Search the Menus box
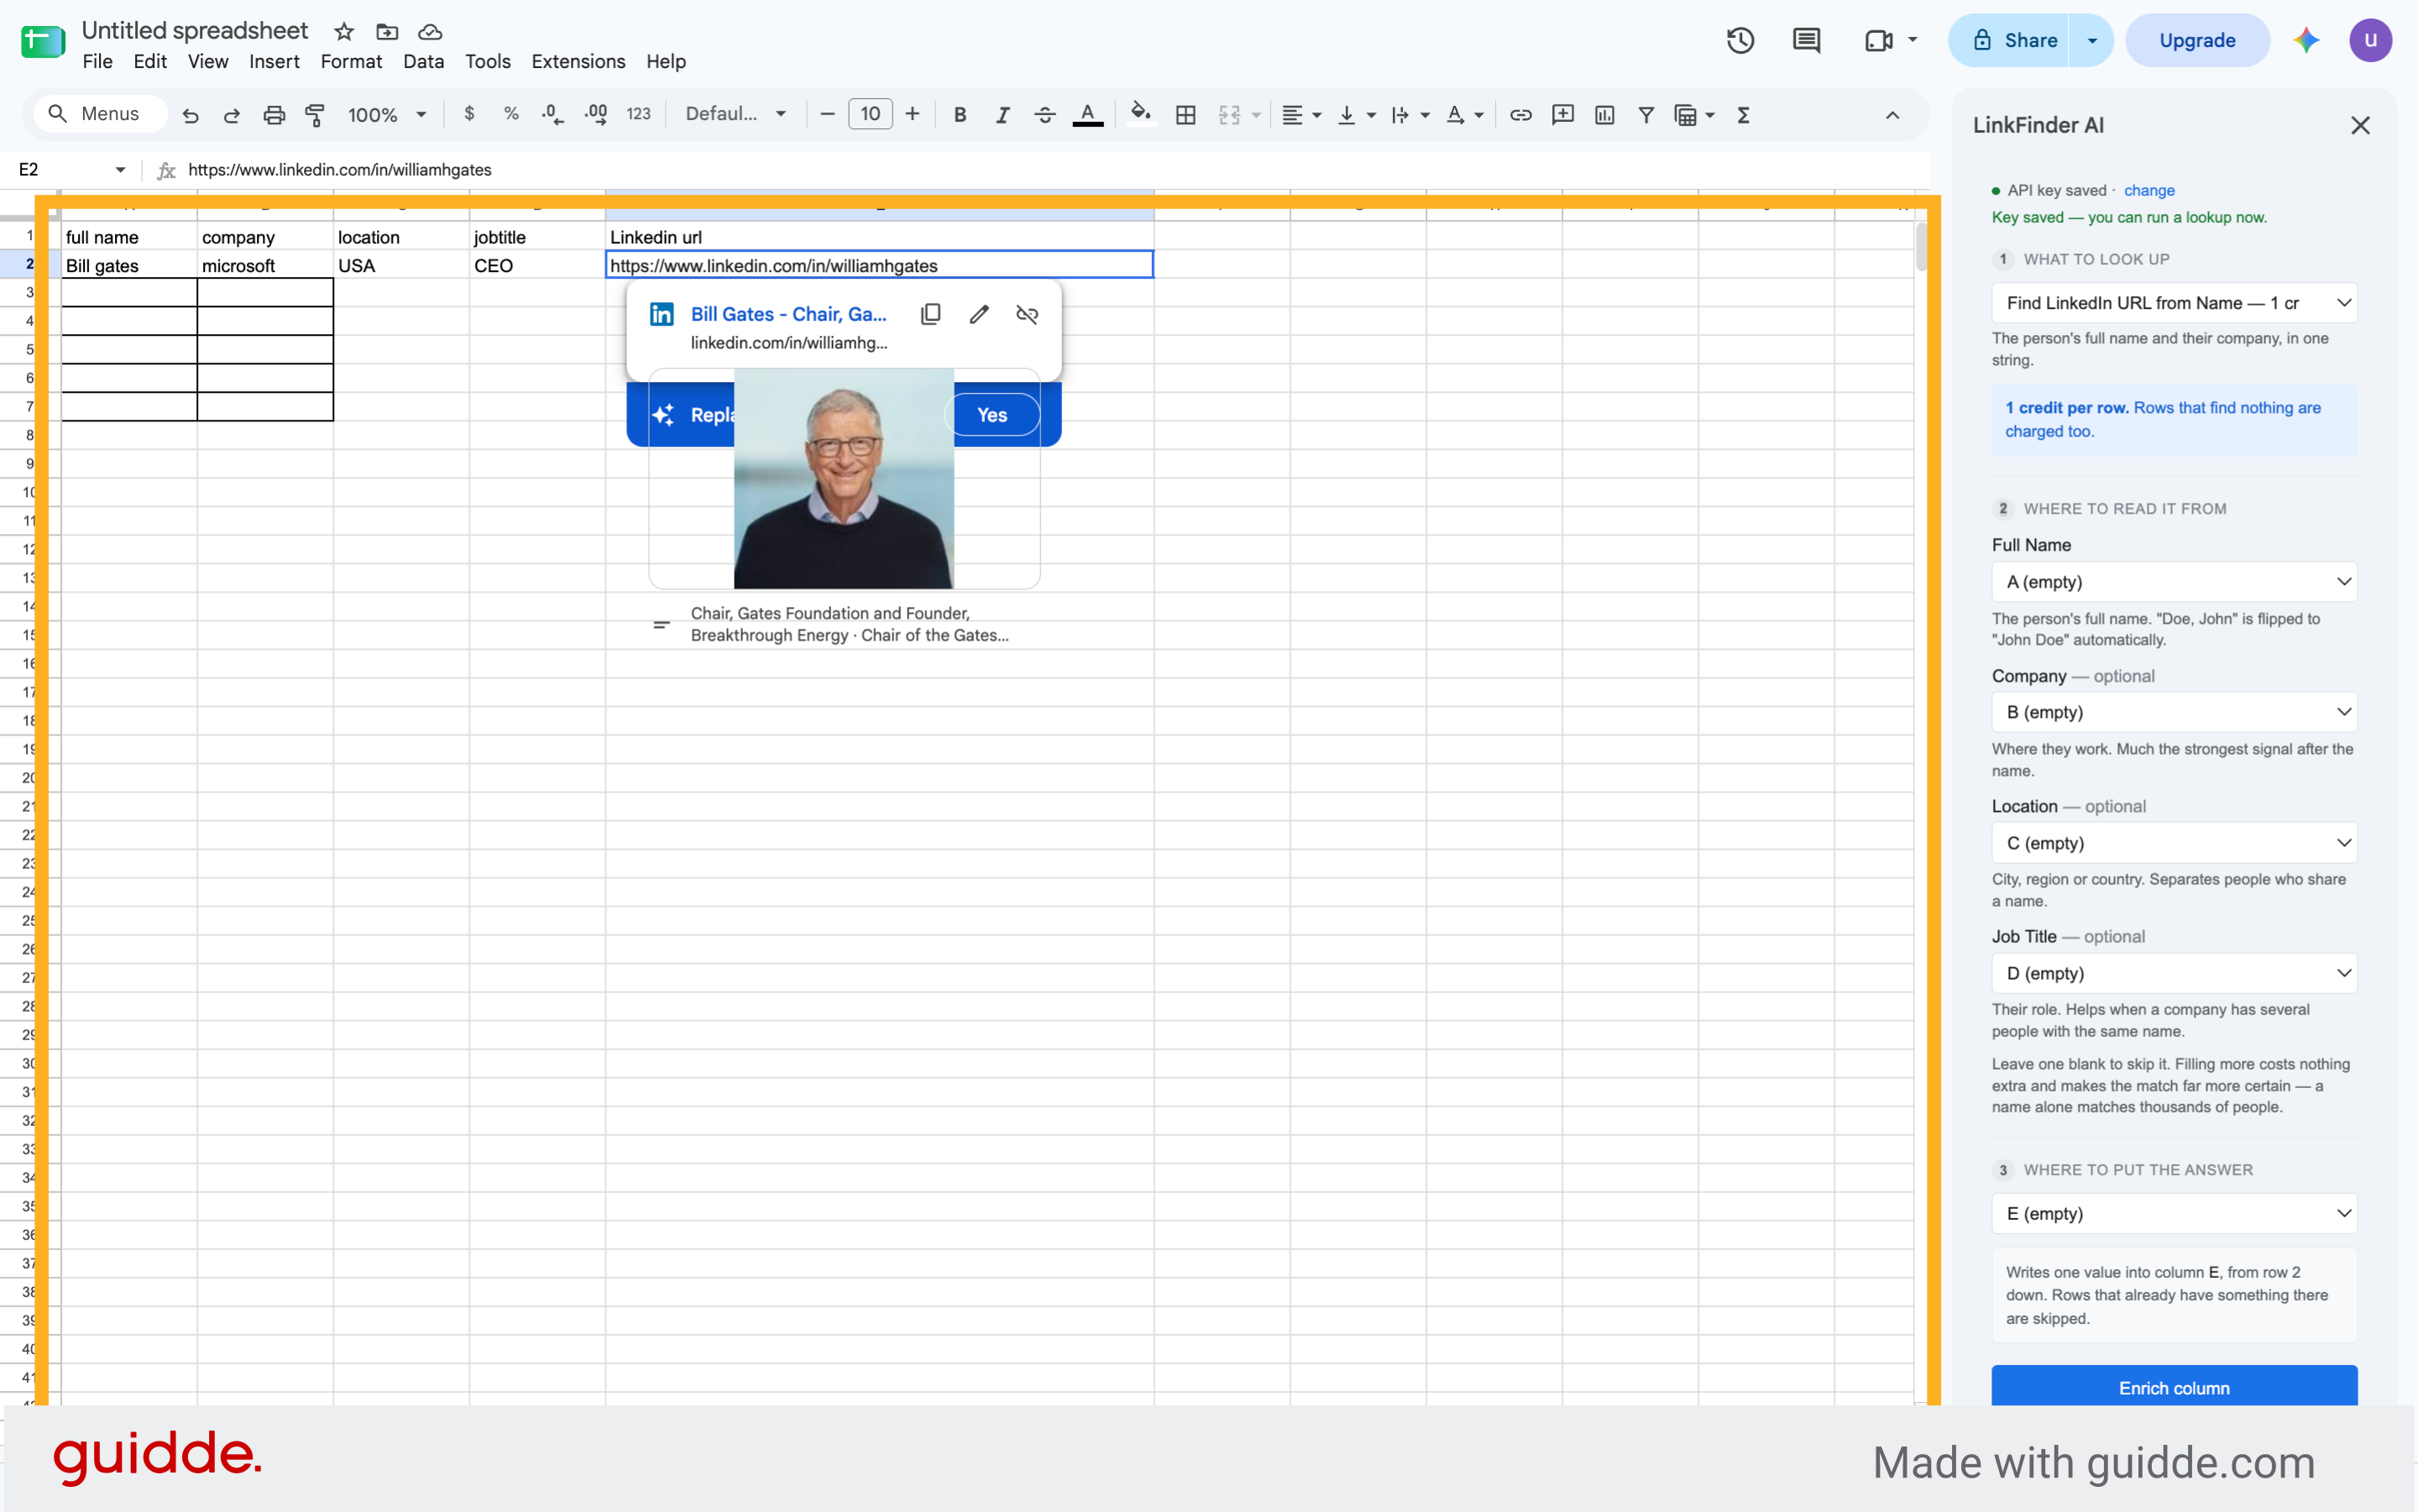The height and width of the screenshot is (1512, 2418). [x=99, y=114]
